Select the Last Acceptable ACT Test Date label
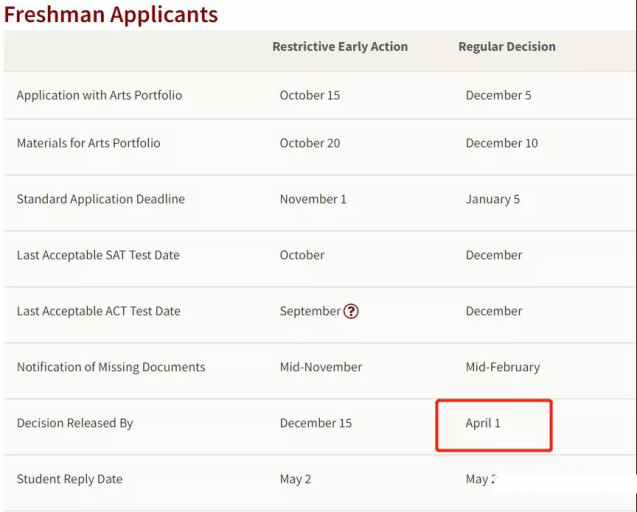 [x=98, y=311]
